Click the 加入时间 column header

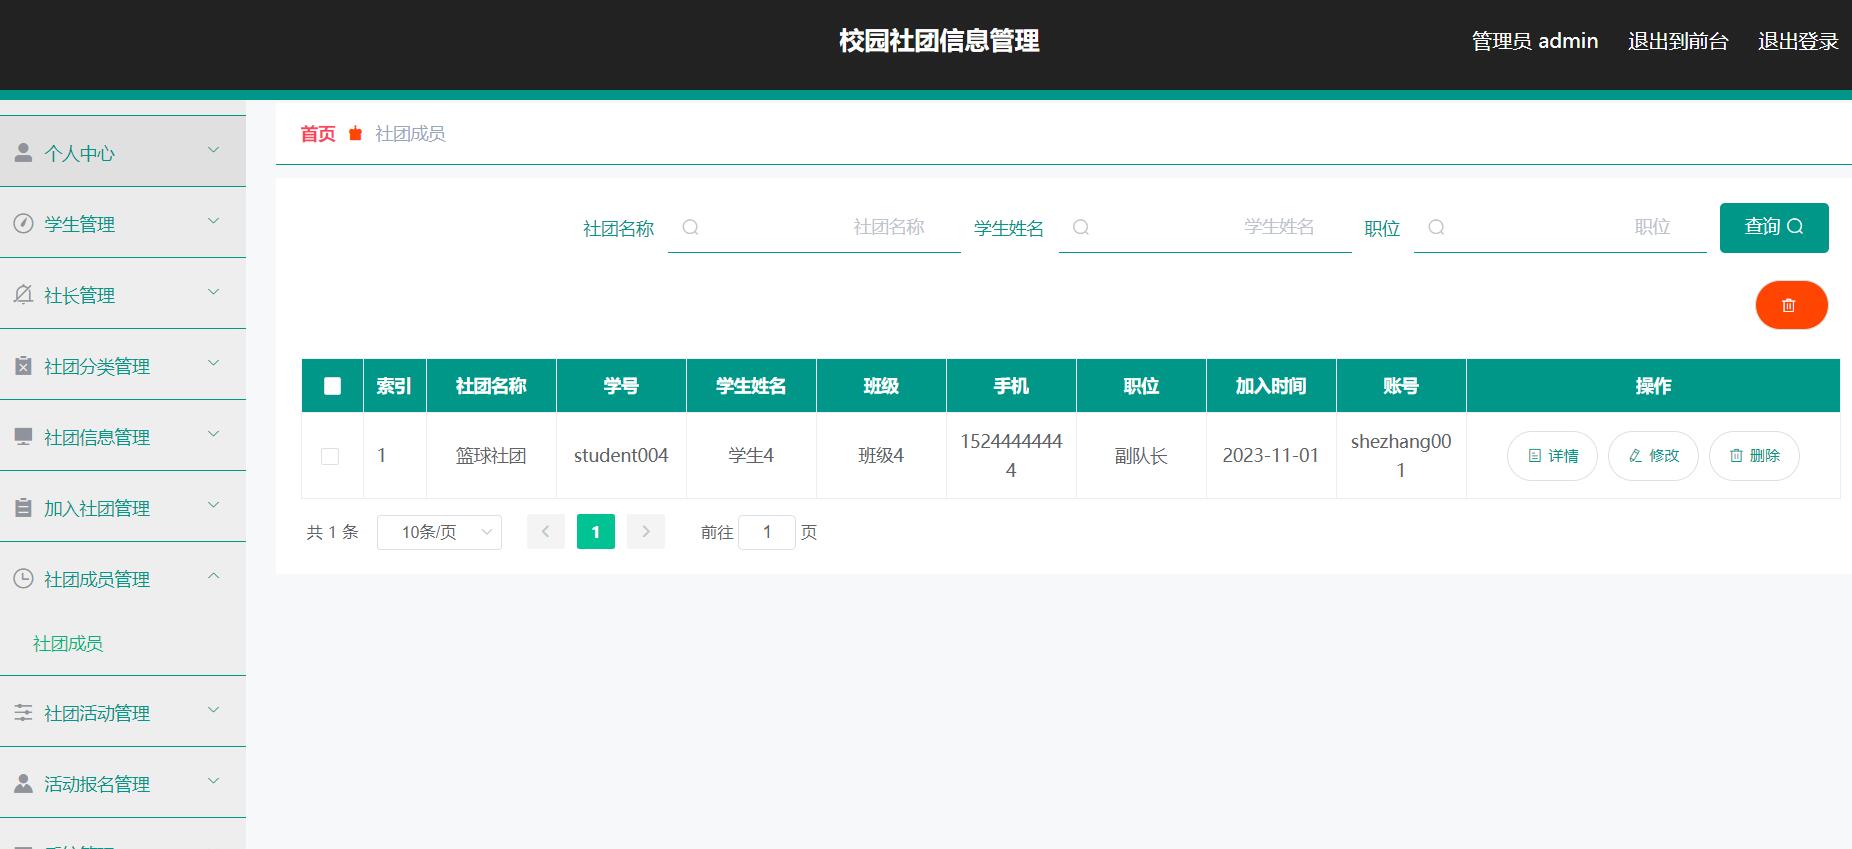(1271, 386)
